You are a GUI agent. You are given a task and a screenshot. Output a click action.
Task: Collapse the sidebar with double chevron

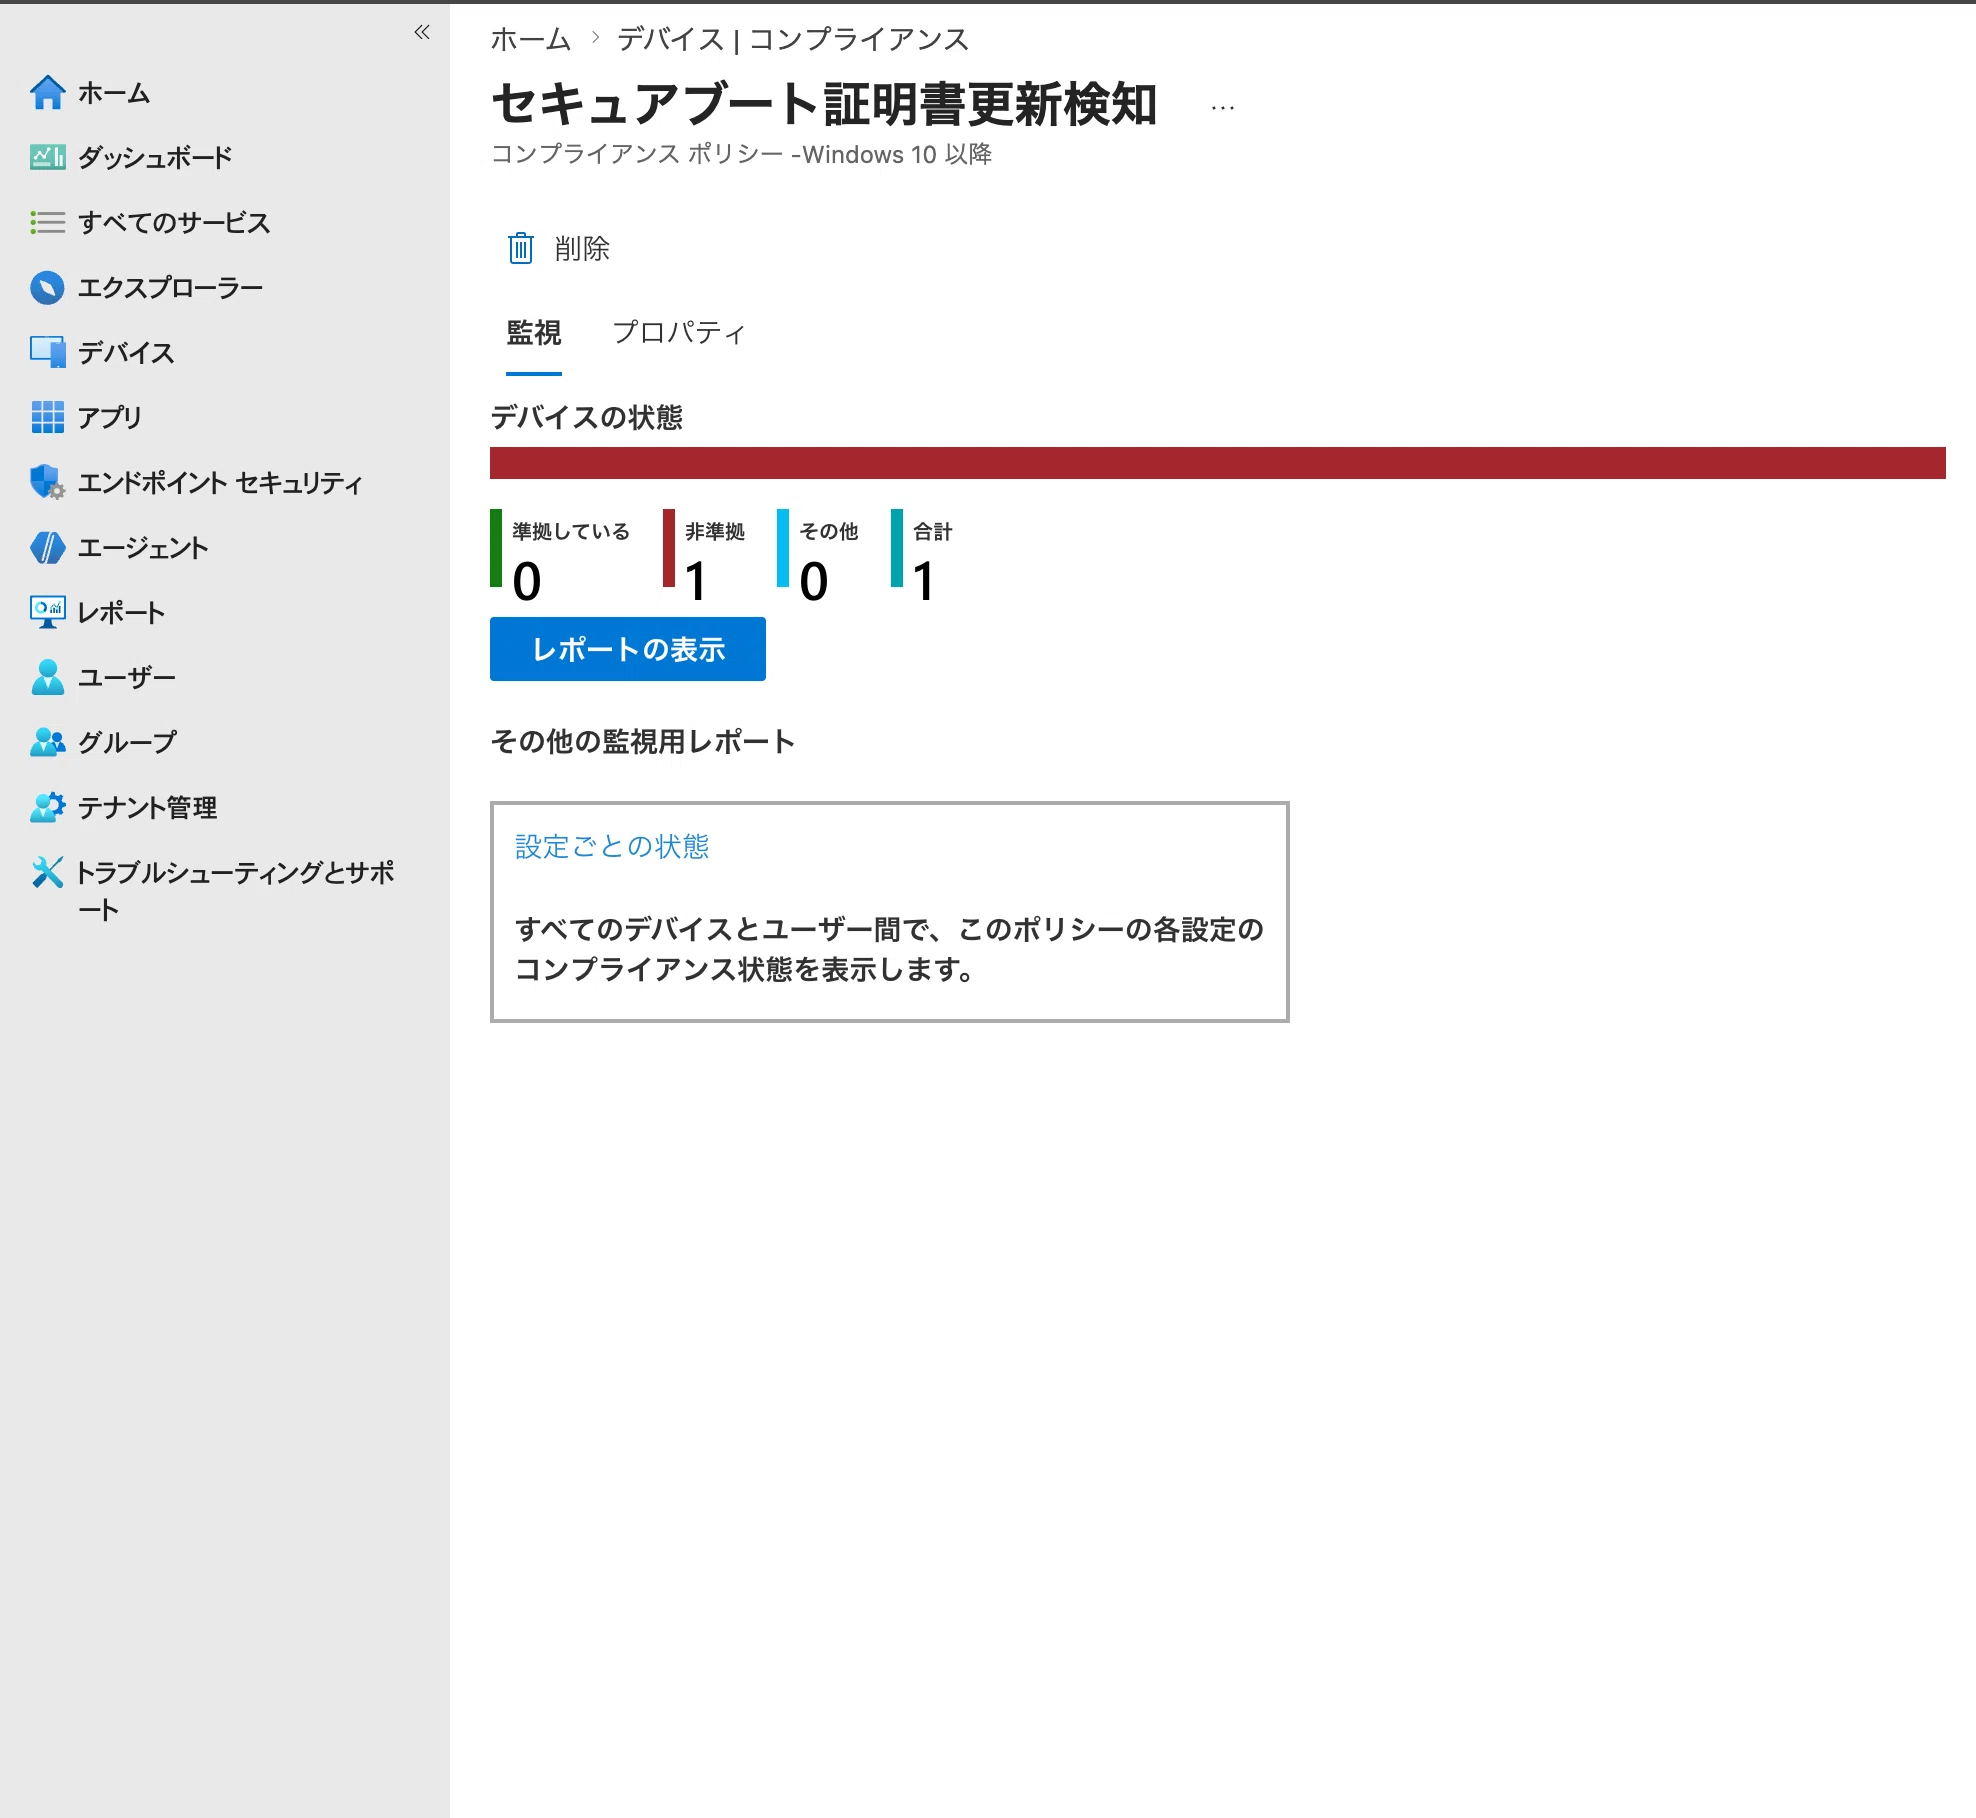(x=422, y=32)
